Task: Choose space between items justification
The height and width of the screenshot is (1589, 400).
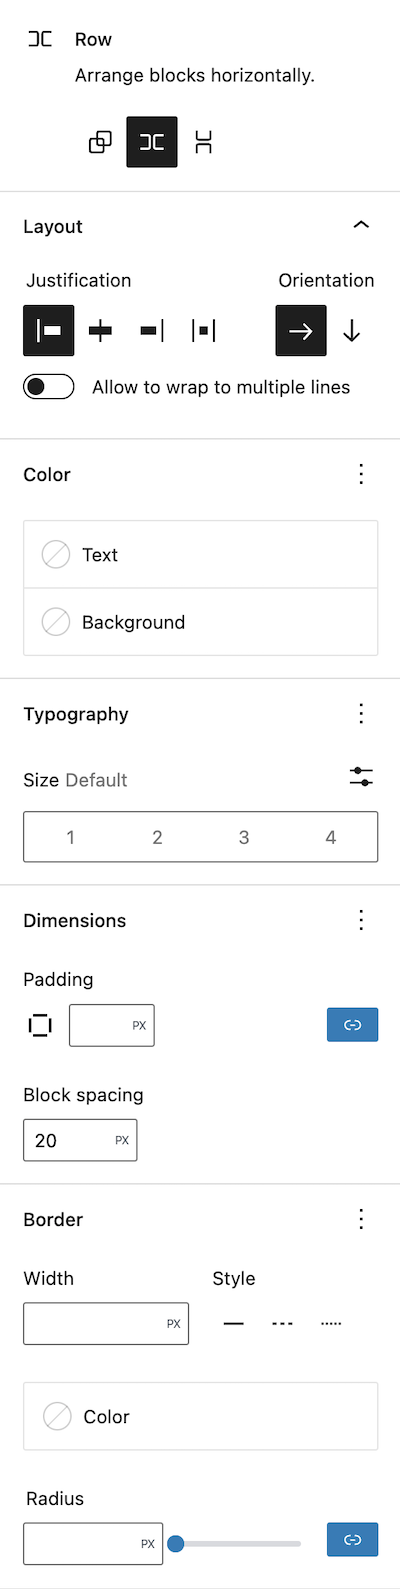Action: pyautogui.click(x=204, y=331)
